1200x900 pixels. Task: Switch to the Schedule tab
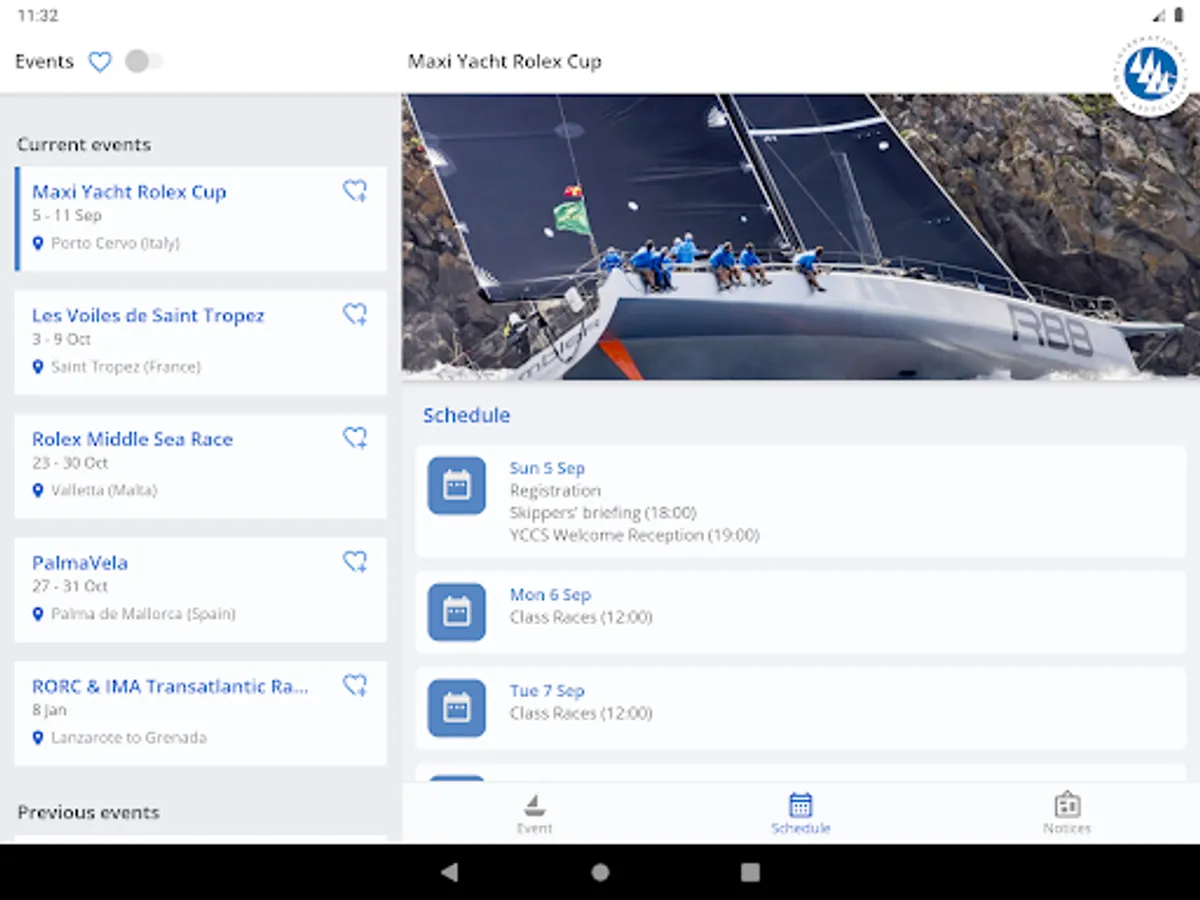[x=801, y=813]
